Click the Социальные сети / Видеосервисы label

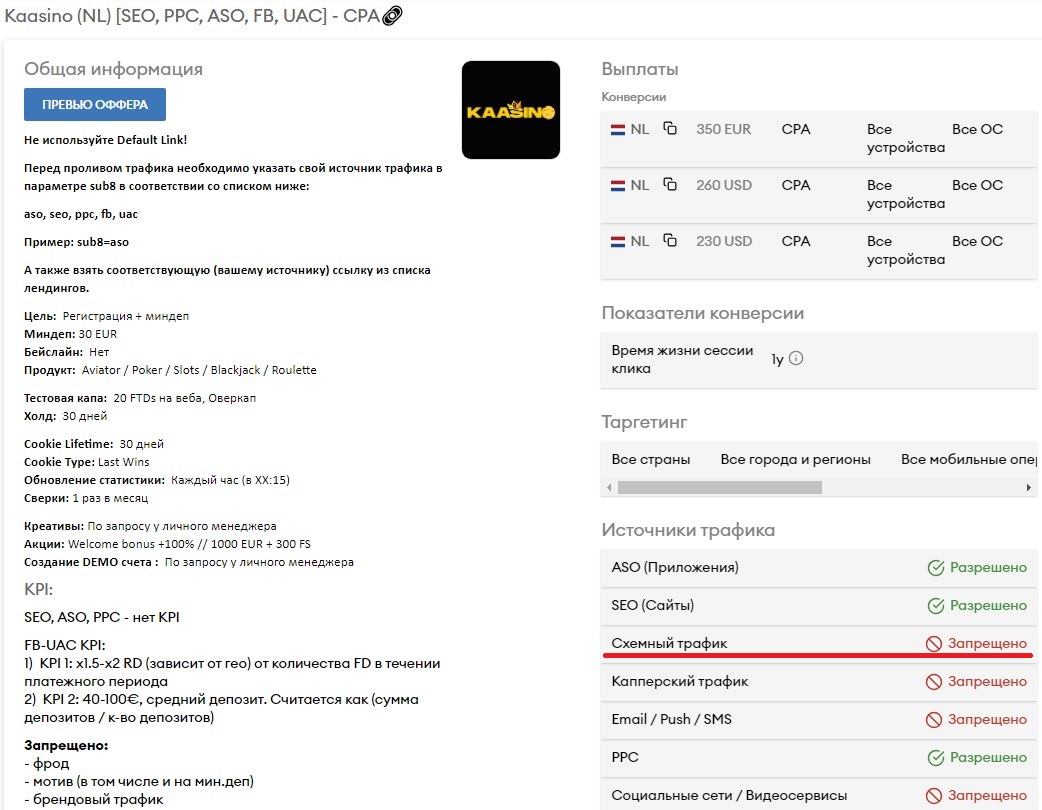point(729,795)
